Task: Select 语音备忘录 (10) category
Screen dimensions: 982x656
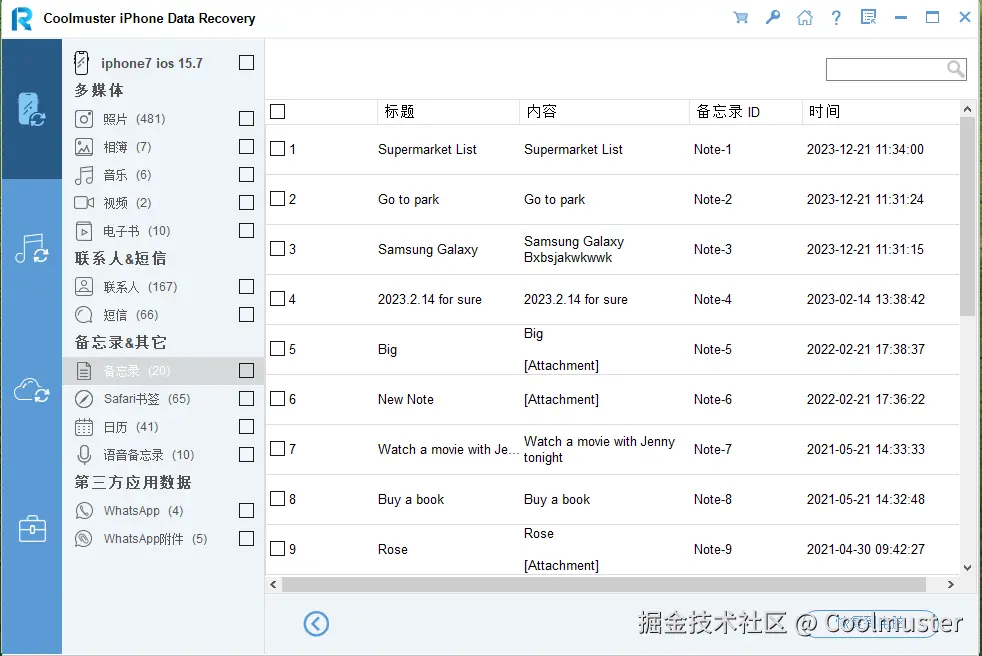Action: [163, 455]
